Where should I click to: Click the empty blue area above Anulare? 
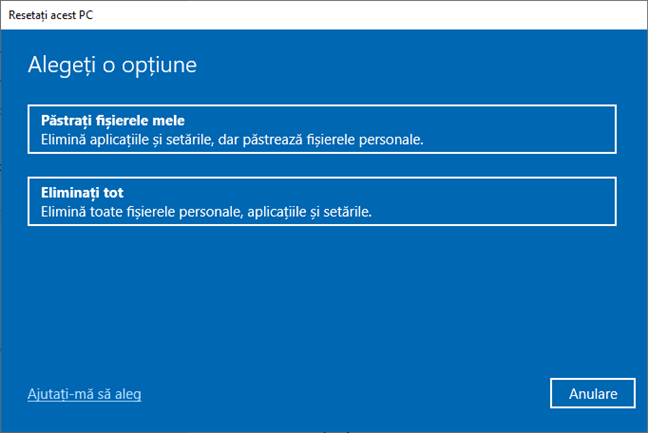click(591, 330)
